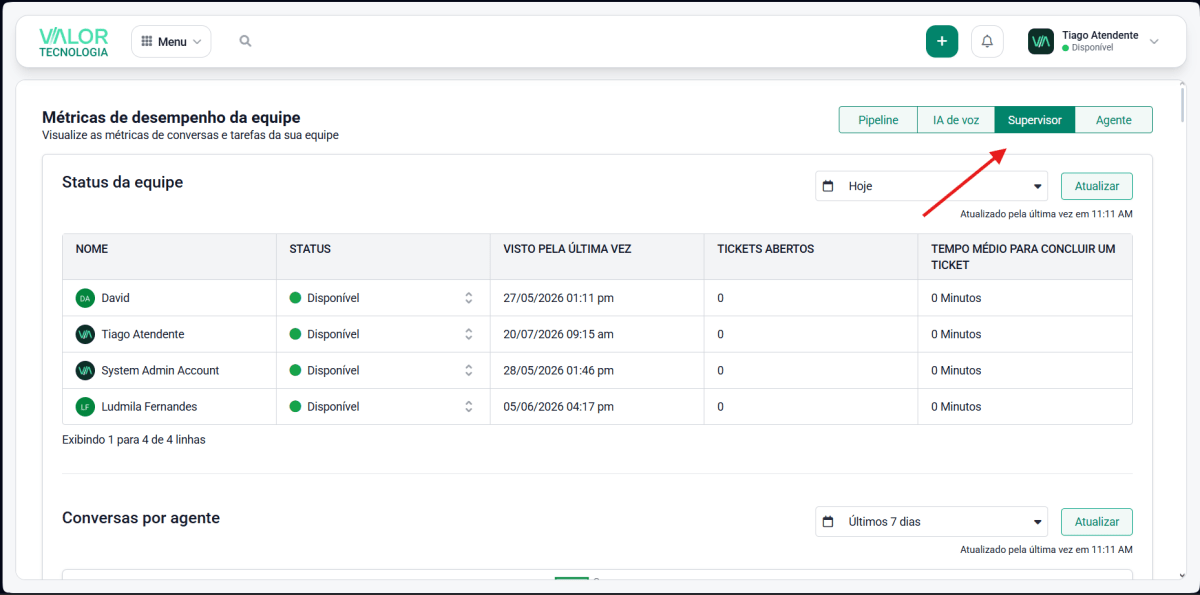The height and width of the screenshot is (595, 1200).
Task: Switch to the IA de voz tab
Action: [956, 120]
